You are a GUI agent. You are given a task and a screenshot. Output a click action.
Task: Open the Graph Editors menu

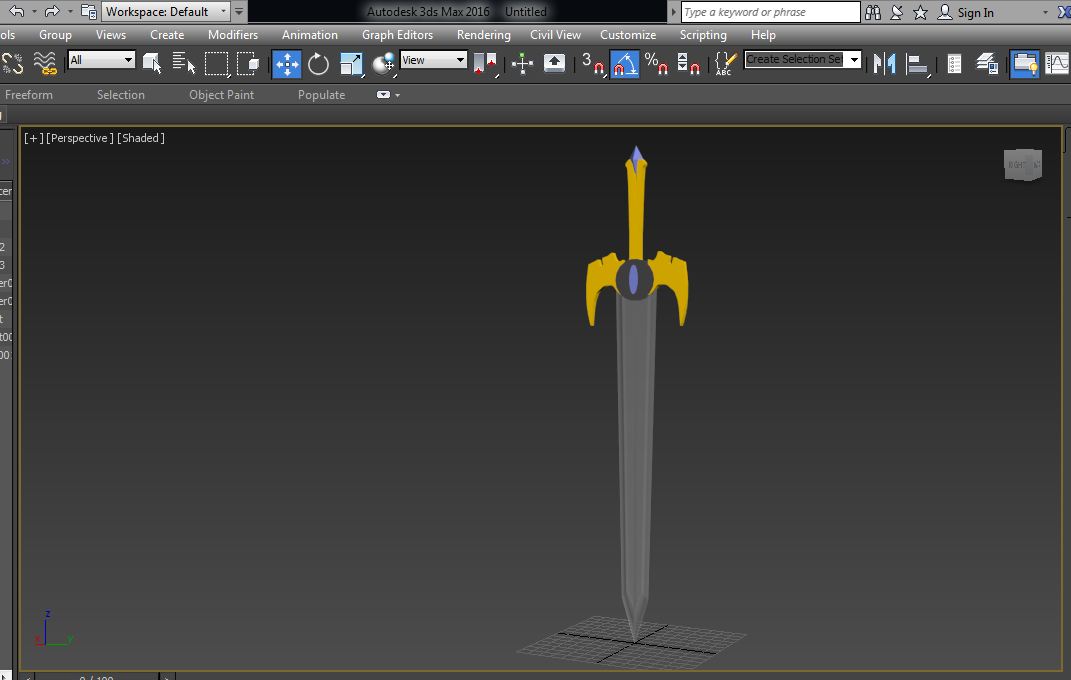point(398,35)
